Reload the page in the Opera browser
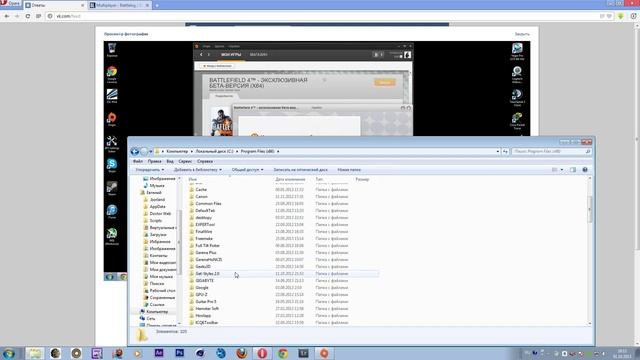This screenshot has height=360, width=640. pyautogui.click(x=28, y=16)
